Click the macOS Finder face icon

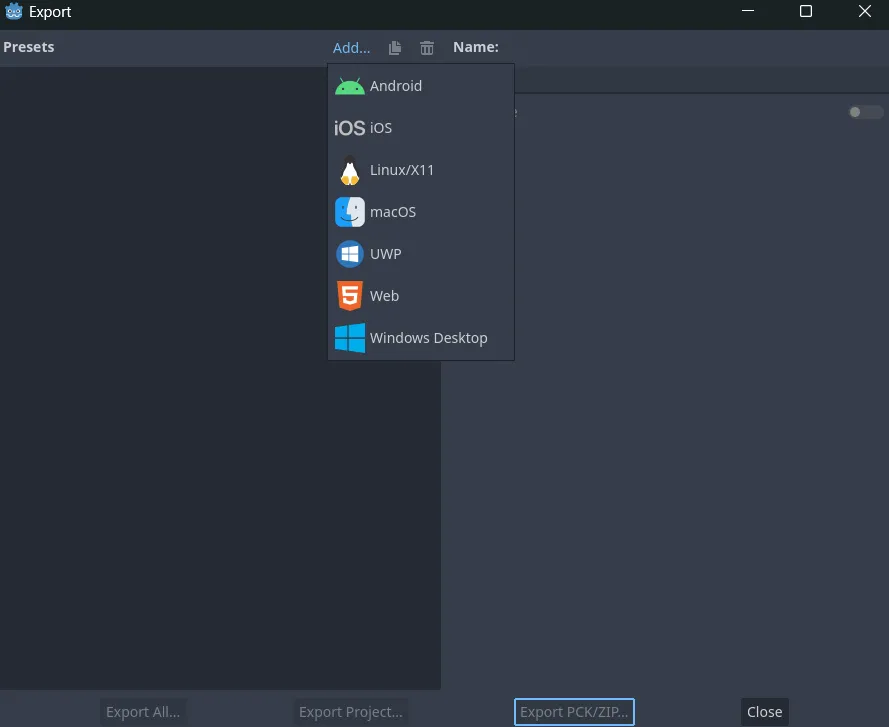(349, 212)
